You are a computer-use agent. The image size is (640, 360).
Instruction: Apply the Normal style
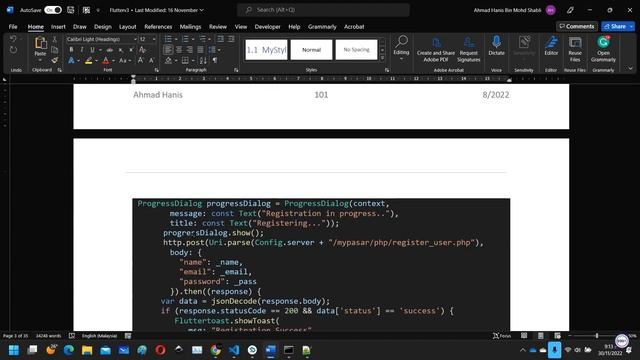[x=311, y=50]
